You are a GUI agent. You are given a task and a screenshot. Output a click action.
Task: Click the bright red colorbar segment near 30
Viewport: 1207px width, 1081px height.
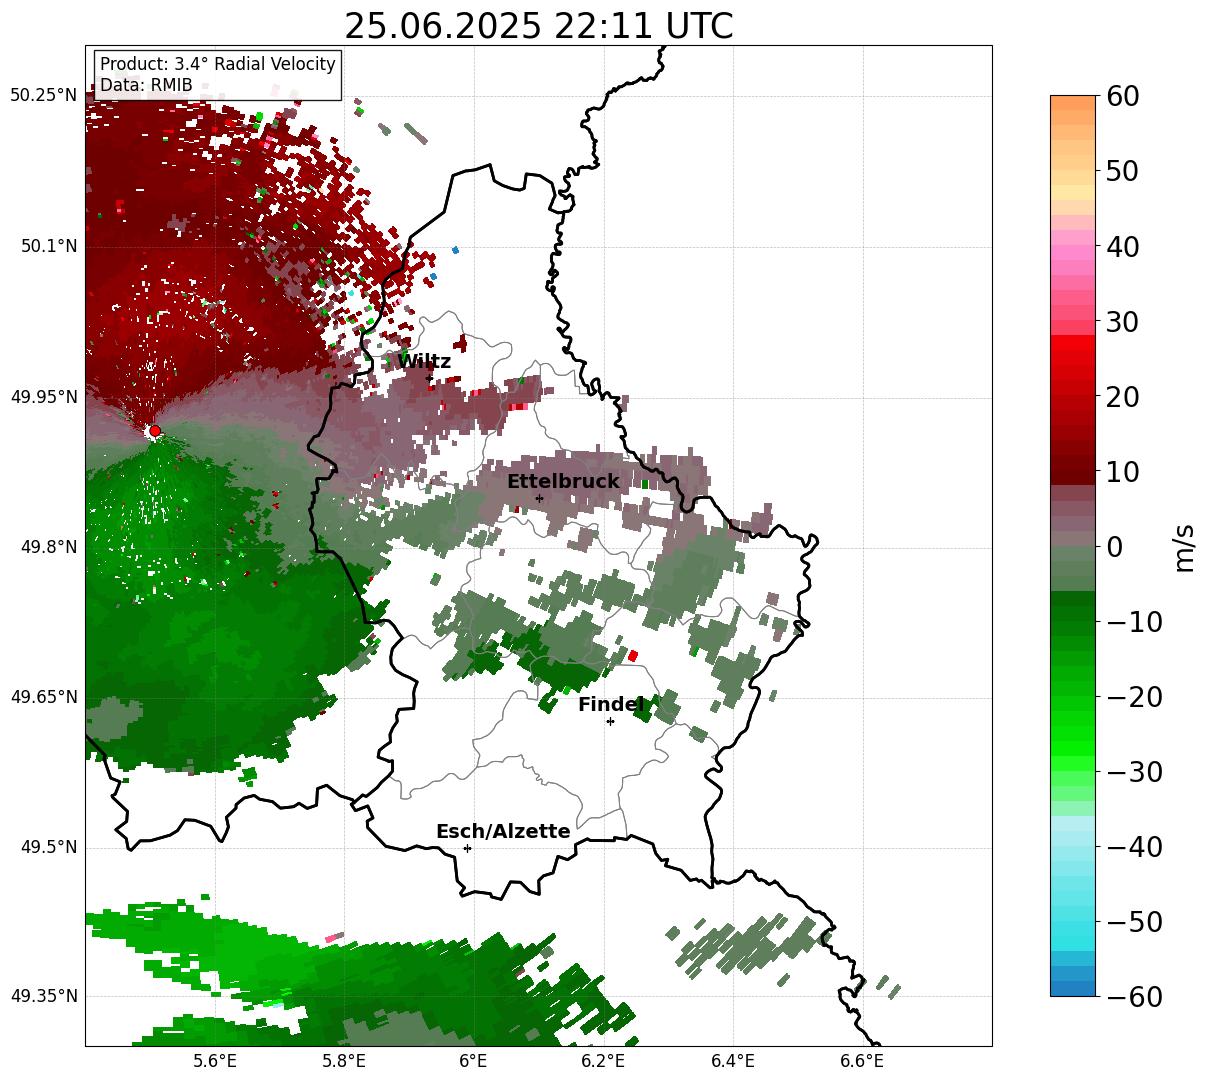tap(1073, 342)
